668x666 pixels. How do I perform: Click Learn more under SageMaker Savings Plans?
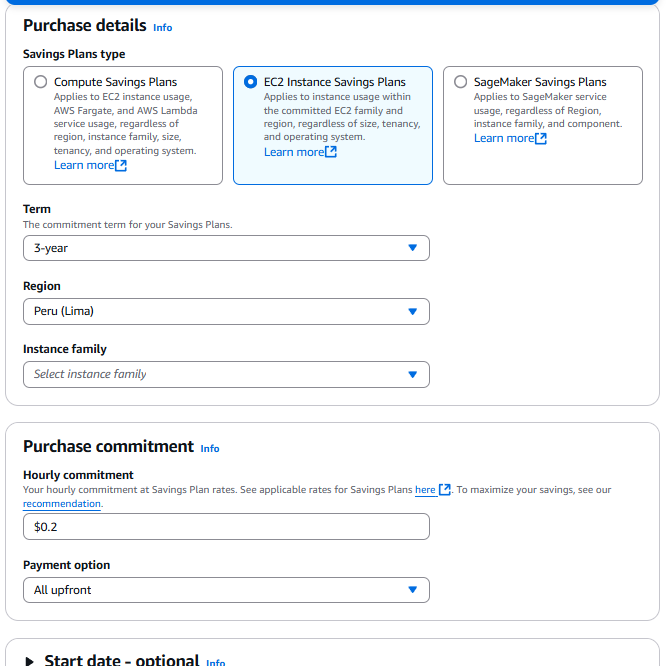[504, 138]
